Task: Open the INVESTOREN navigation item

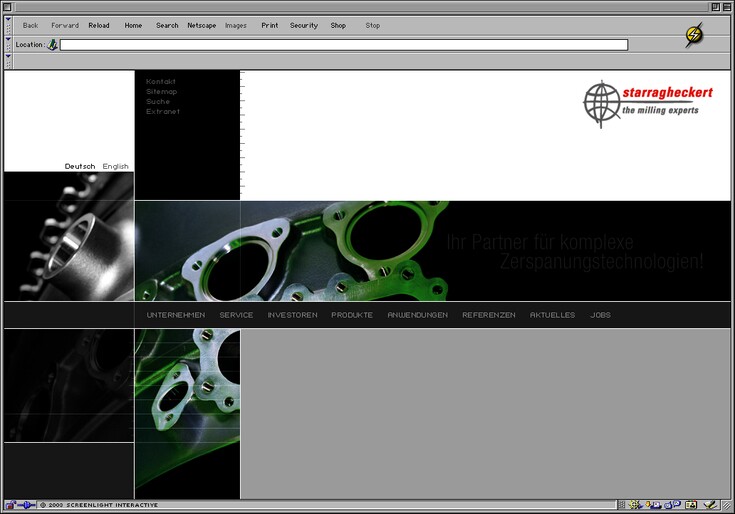Action: click(x=292, y=315)
